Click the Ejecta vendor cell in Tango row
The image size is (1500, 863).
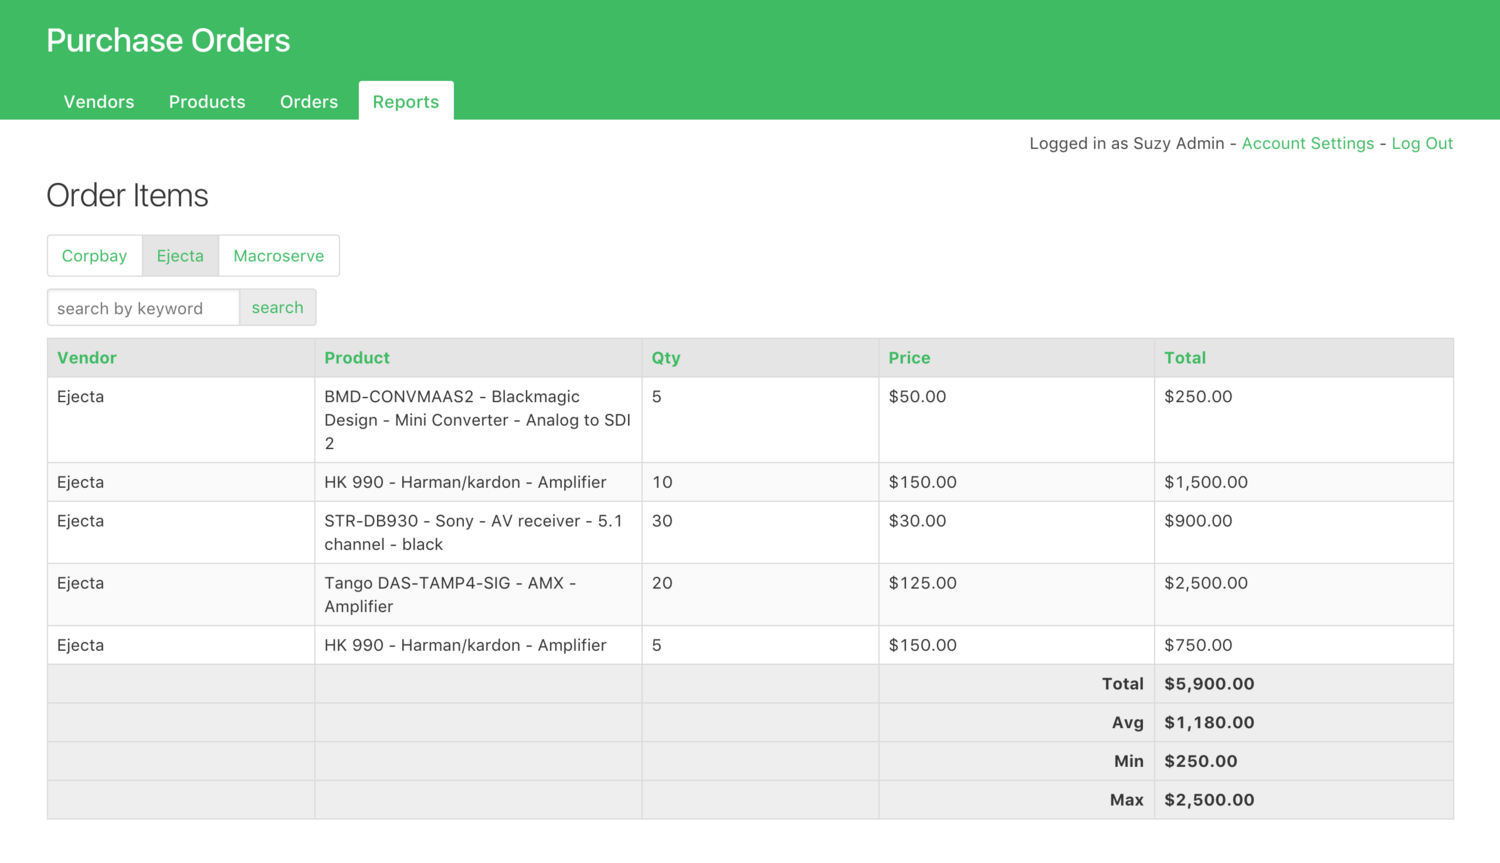[x=181, y=595]
